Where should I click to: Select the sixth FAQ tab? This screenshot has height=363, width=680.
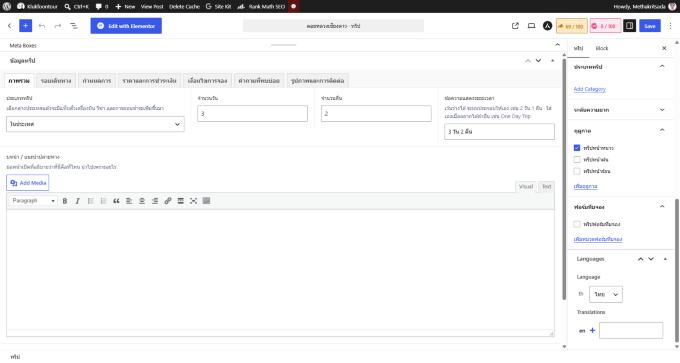[259, 81]
